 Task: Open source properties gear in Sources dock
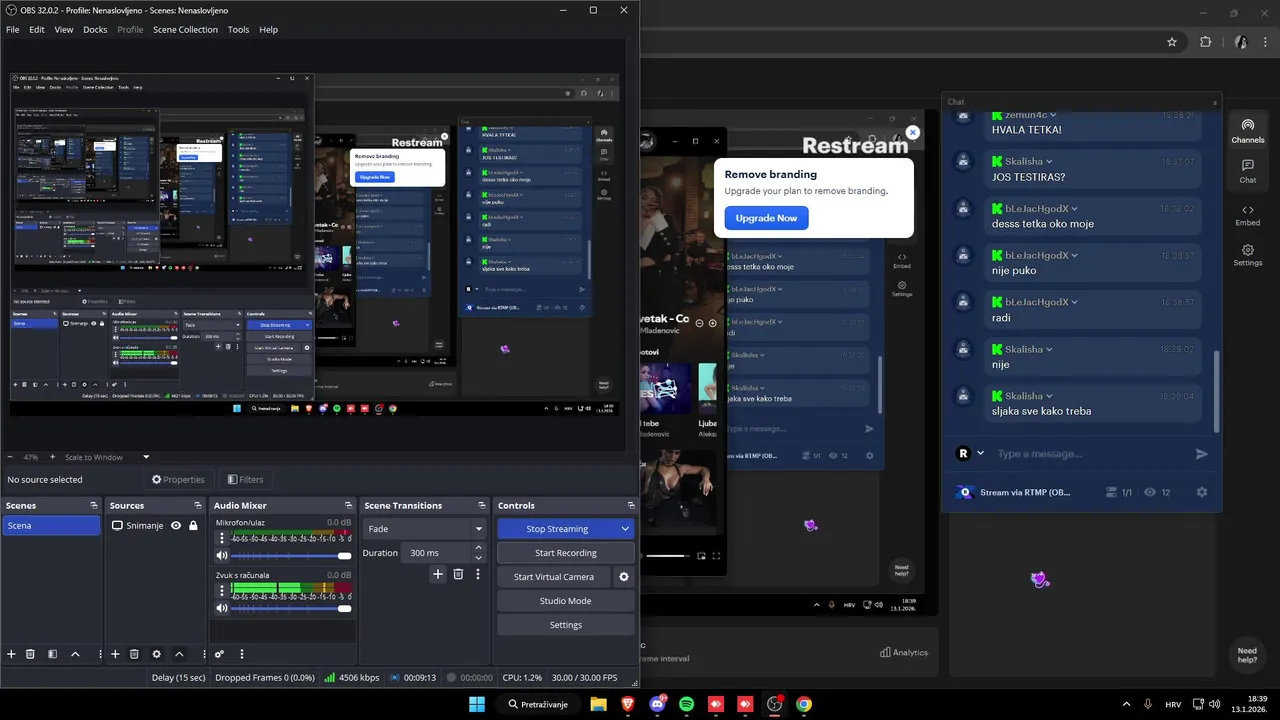[156, 654]
